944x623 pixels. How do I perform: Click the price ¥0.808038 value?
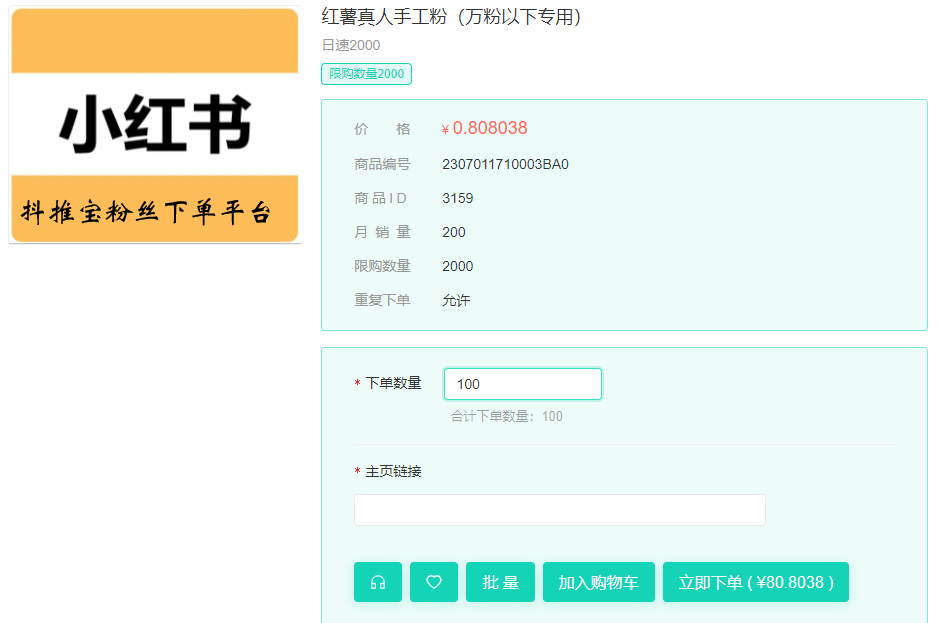point(484,128)
